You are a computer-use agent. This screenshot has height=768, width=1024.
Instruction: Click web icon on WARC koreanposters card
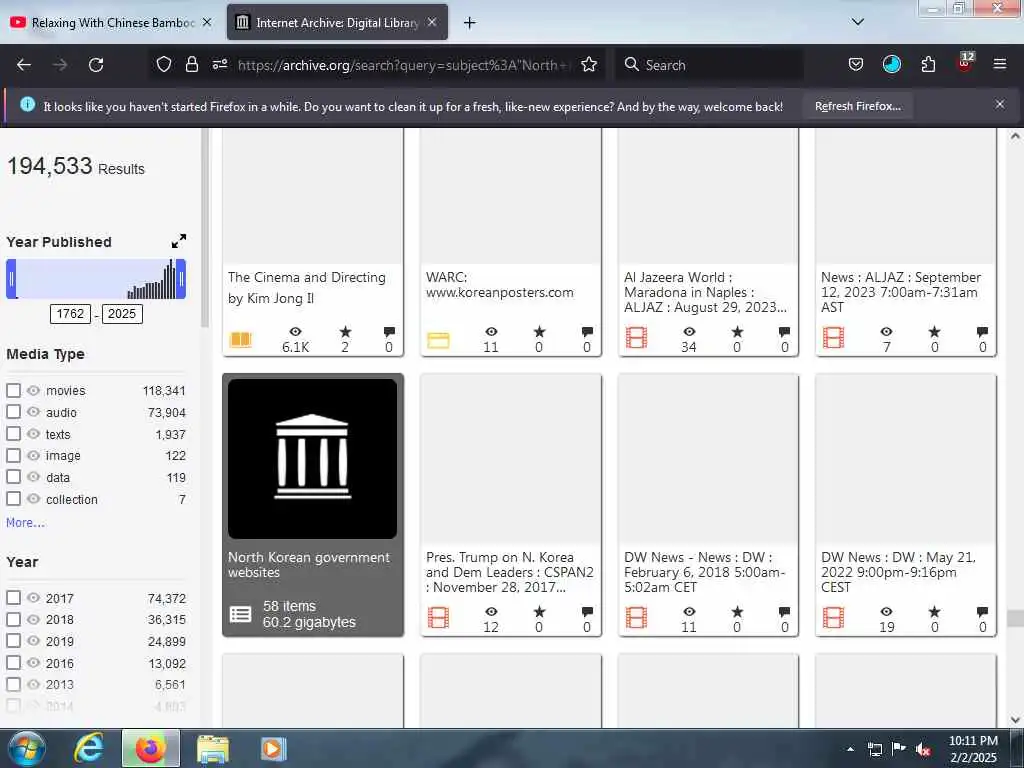click(438, 340)
